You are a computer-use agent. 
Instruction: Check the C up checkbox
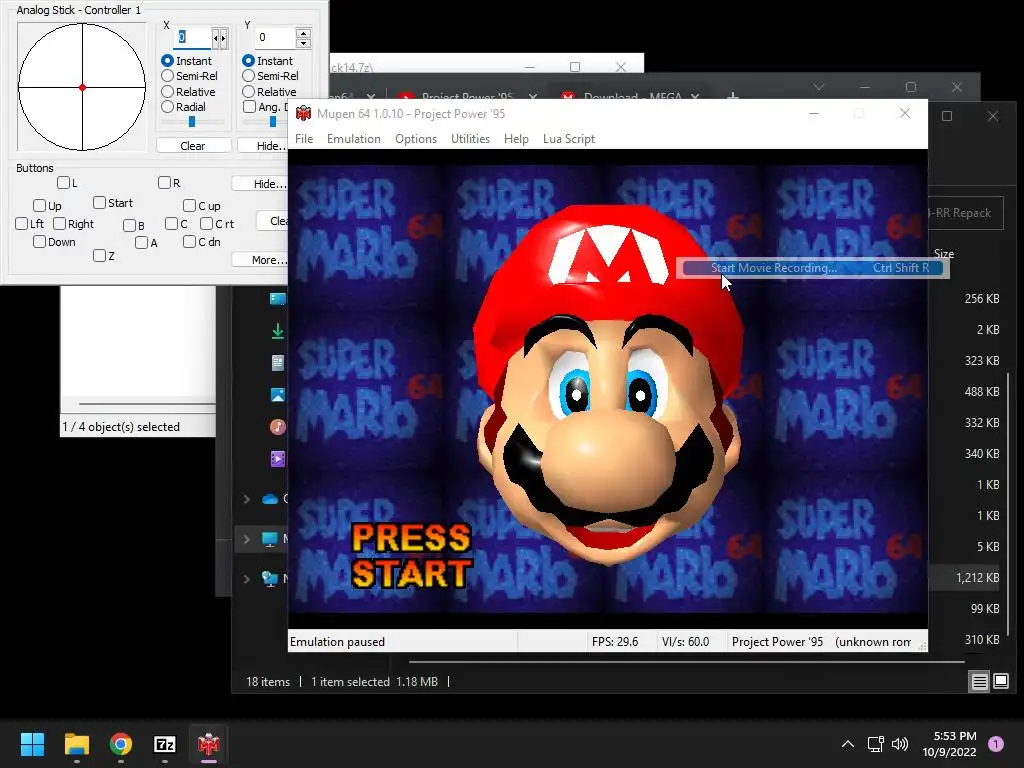point(189,206)
